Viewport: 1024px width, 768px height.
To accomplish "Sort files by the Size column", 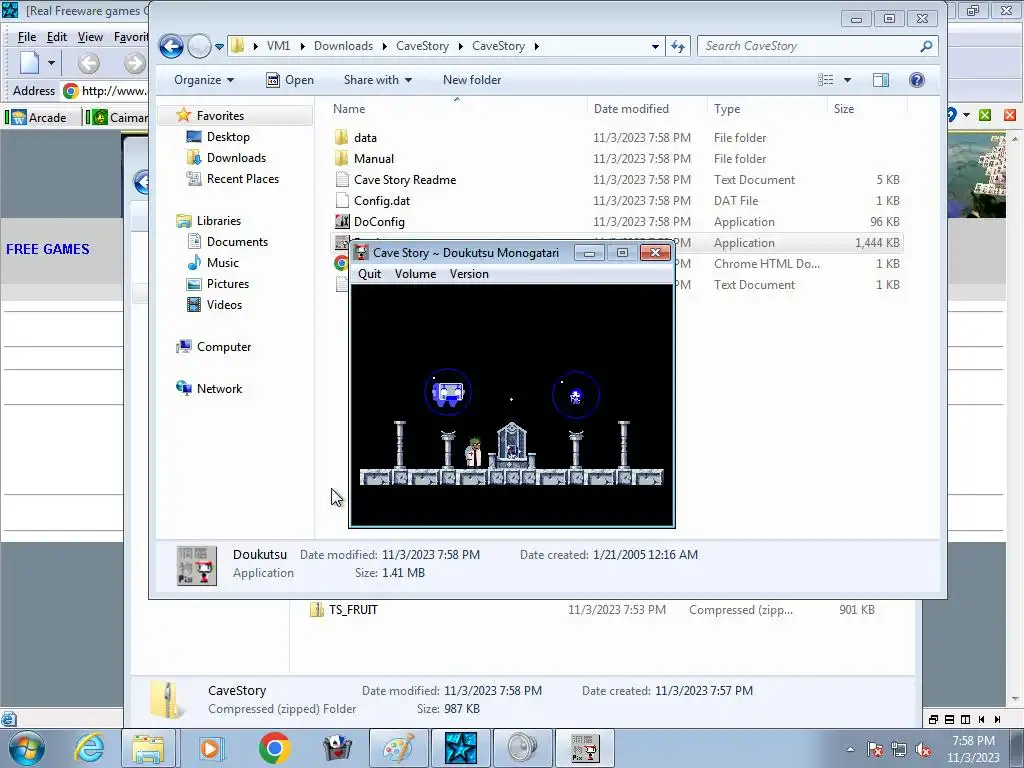I will (844, 108).
